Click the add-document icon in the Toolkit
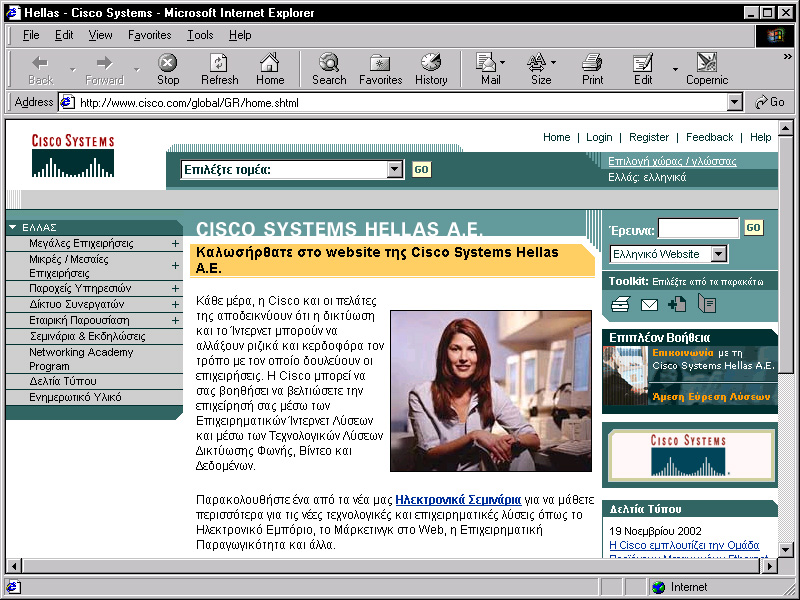This screenshot has width=800, height=600. pos(677,305)
